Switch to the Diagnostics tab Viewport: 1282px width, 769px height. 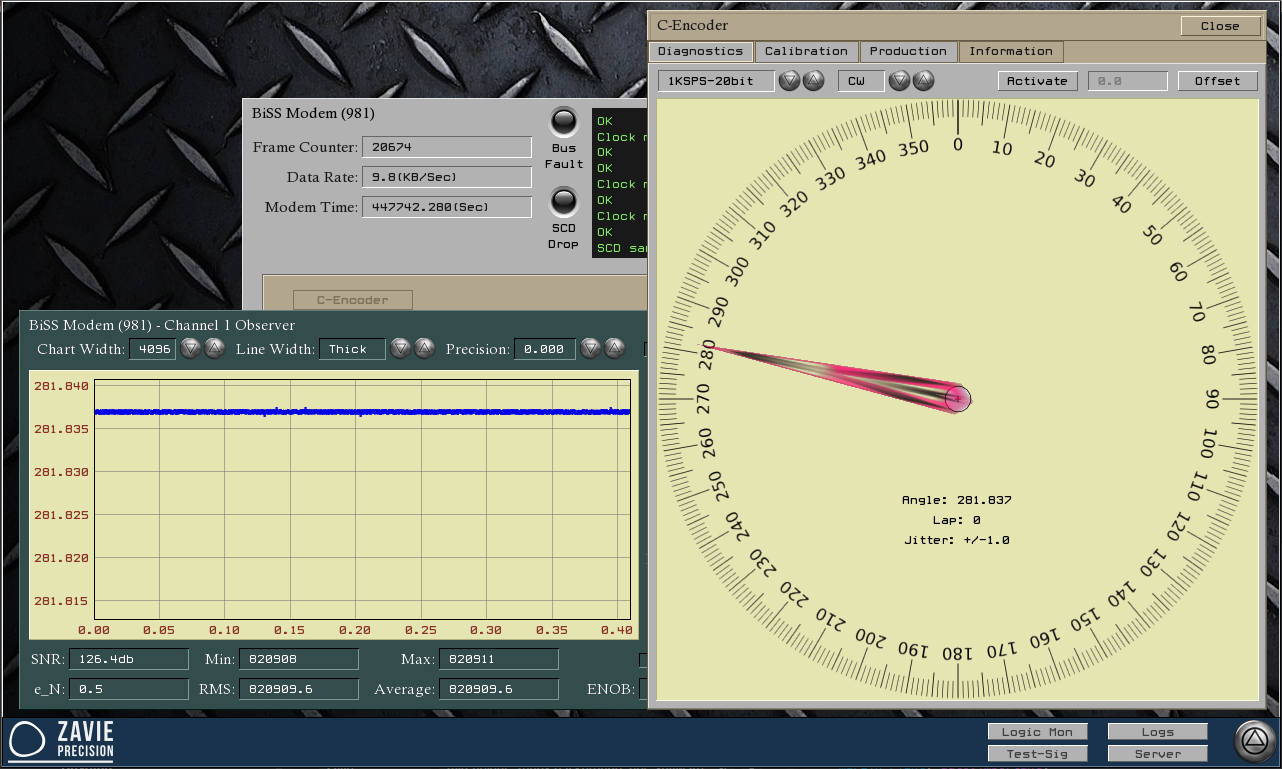click(x=700, y=51)
